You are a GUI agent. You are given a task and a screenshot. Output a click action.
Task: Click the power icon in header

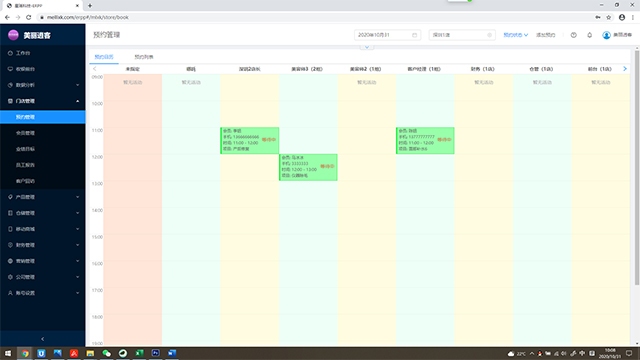(573, 35)
